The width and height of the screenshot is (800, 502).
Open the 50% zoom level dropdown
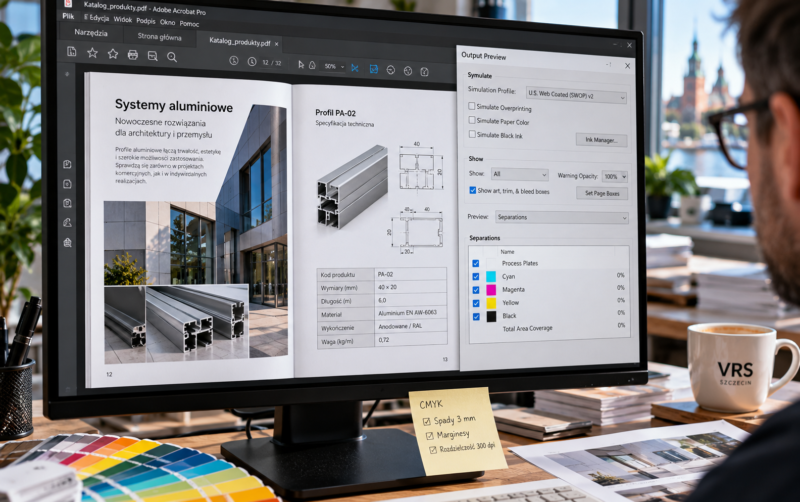click(x=334, y=66)
